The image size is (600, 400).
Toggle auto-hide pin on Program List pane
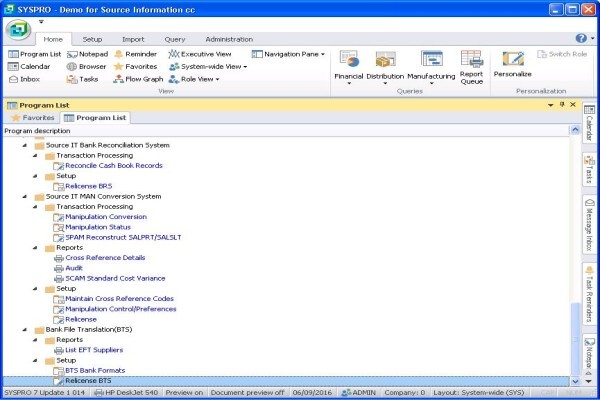pos(562,104)
